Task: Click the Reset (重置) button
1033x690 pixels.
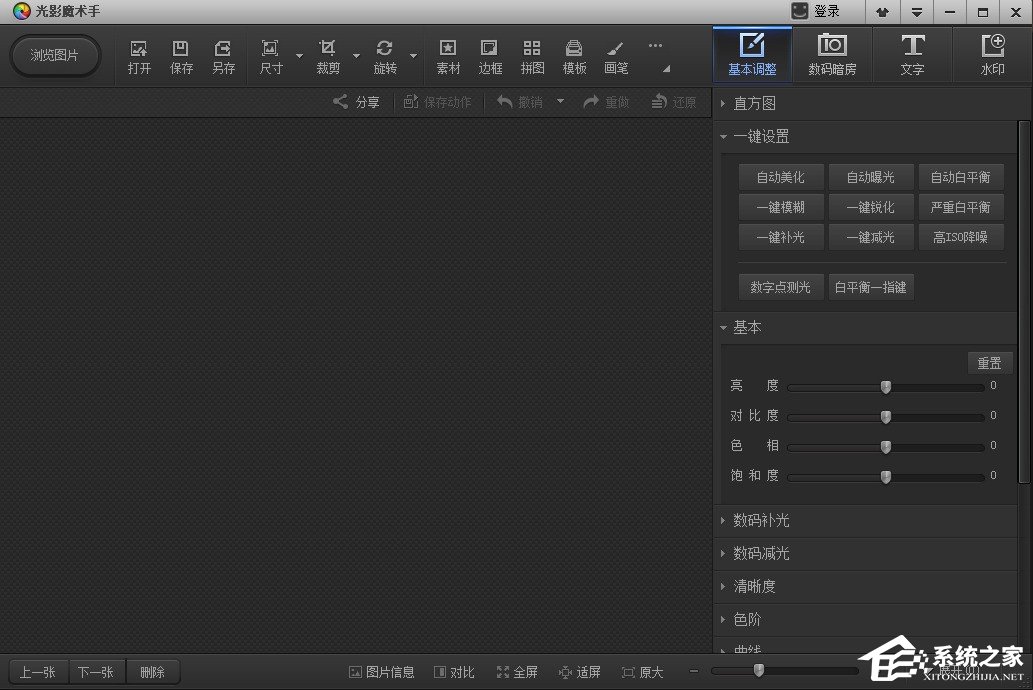Action: (x=989, y=363)
